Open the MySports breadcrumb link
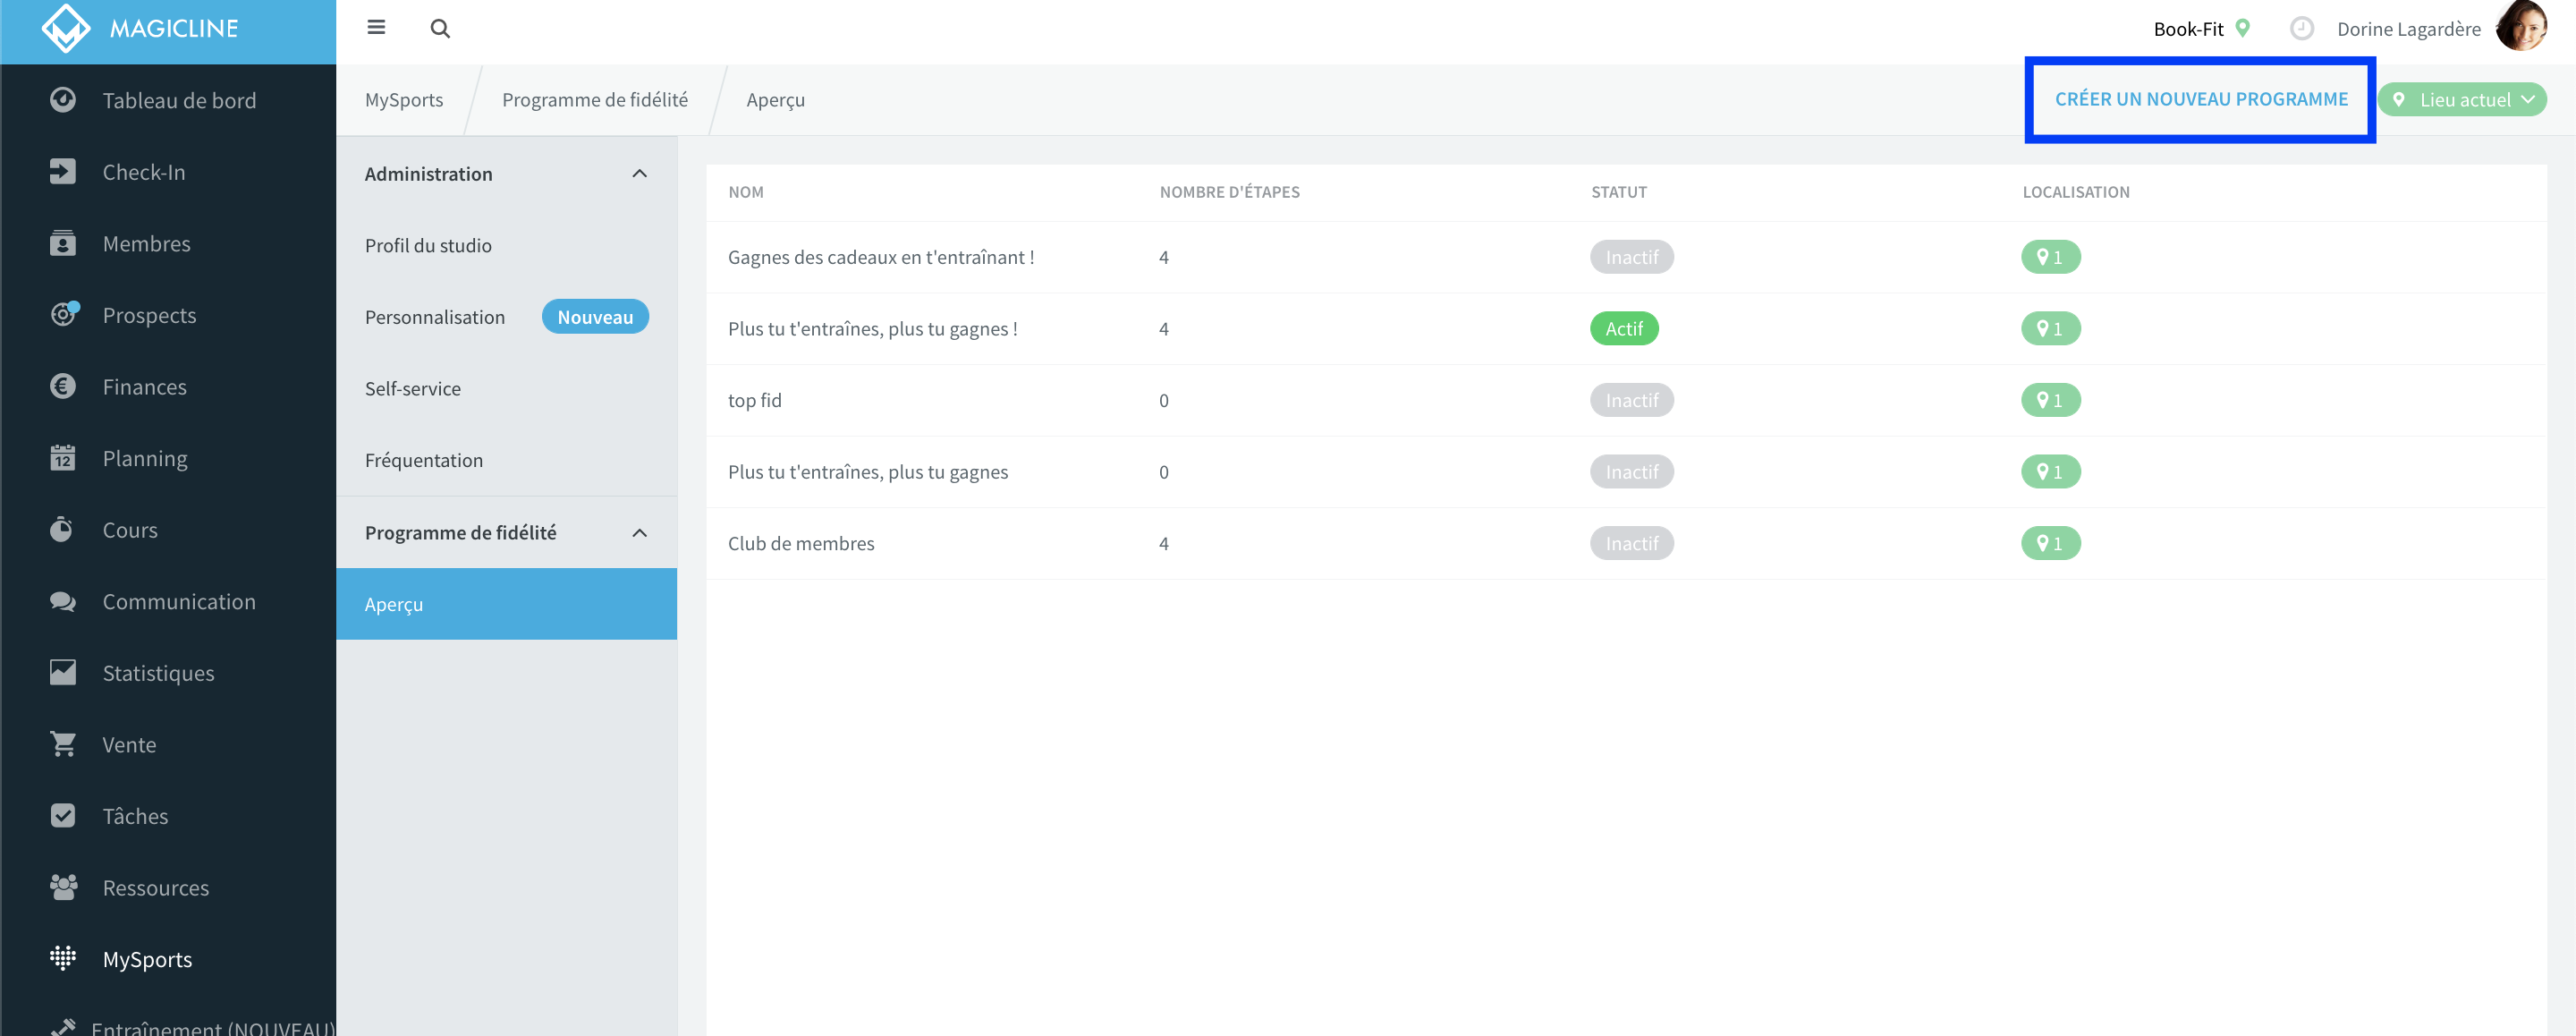The height and width of the screenshot is (1036, 2576). point(404,100)
